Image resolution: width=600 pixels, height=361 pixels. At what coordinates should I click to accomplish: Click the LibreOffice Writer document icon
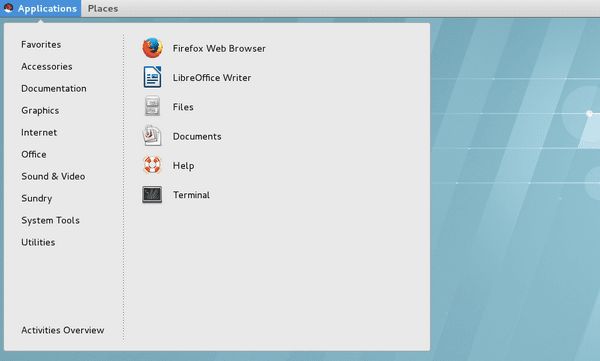click(x=152, y=77)
